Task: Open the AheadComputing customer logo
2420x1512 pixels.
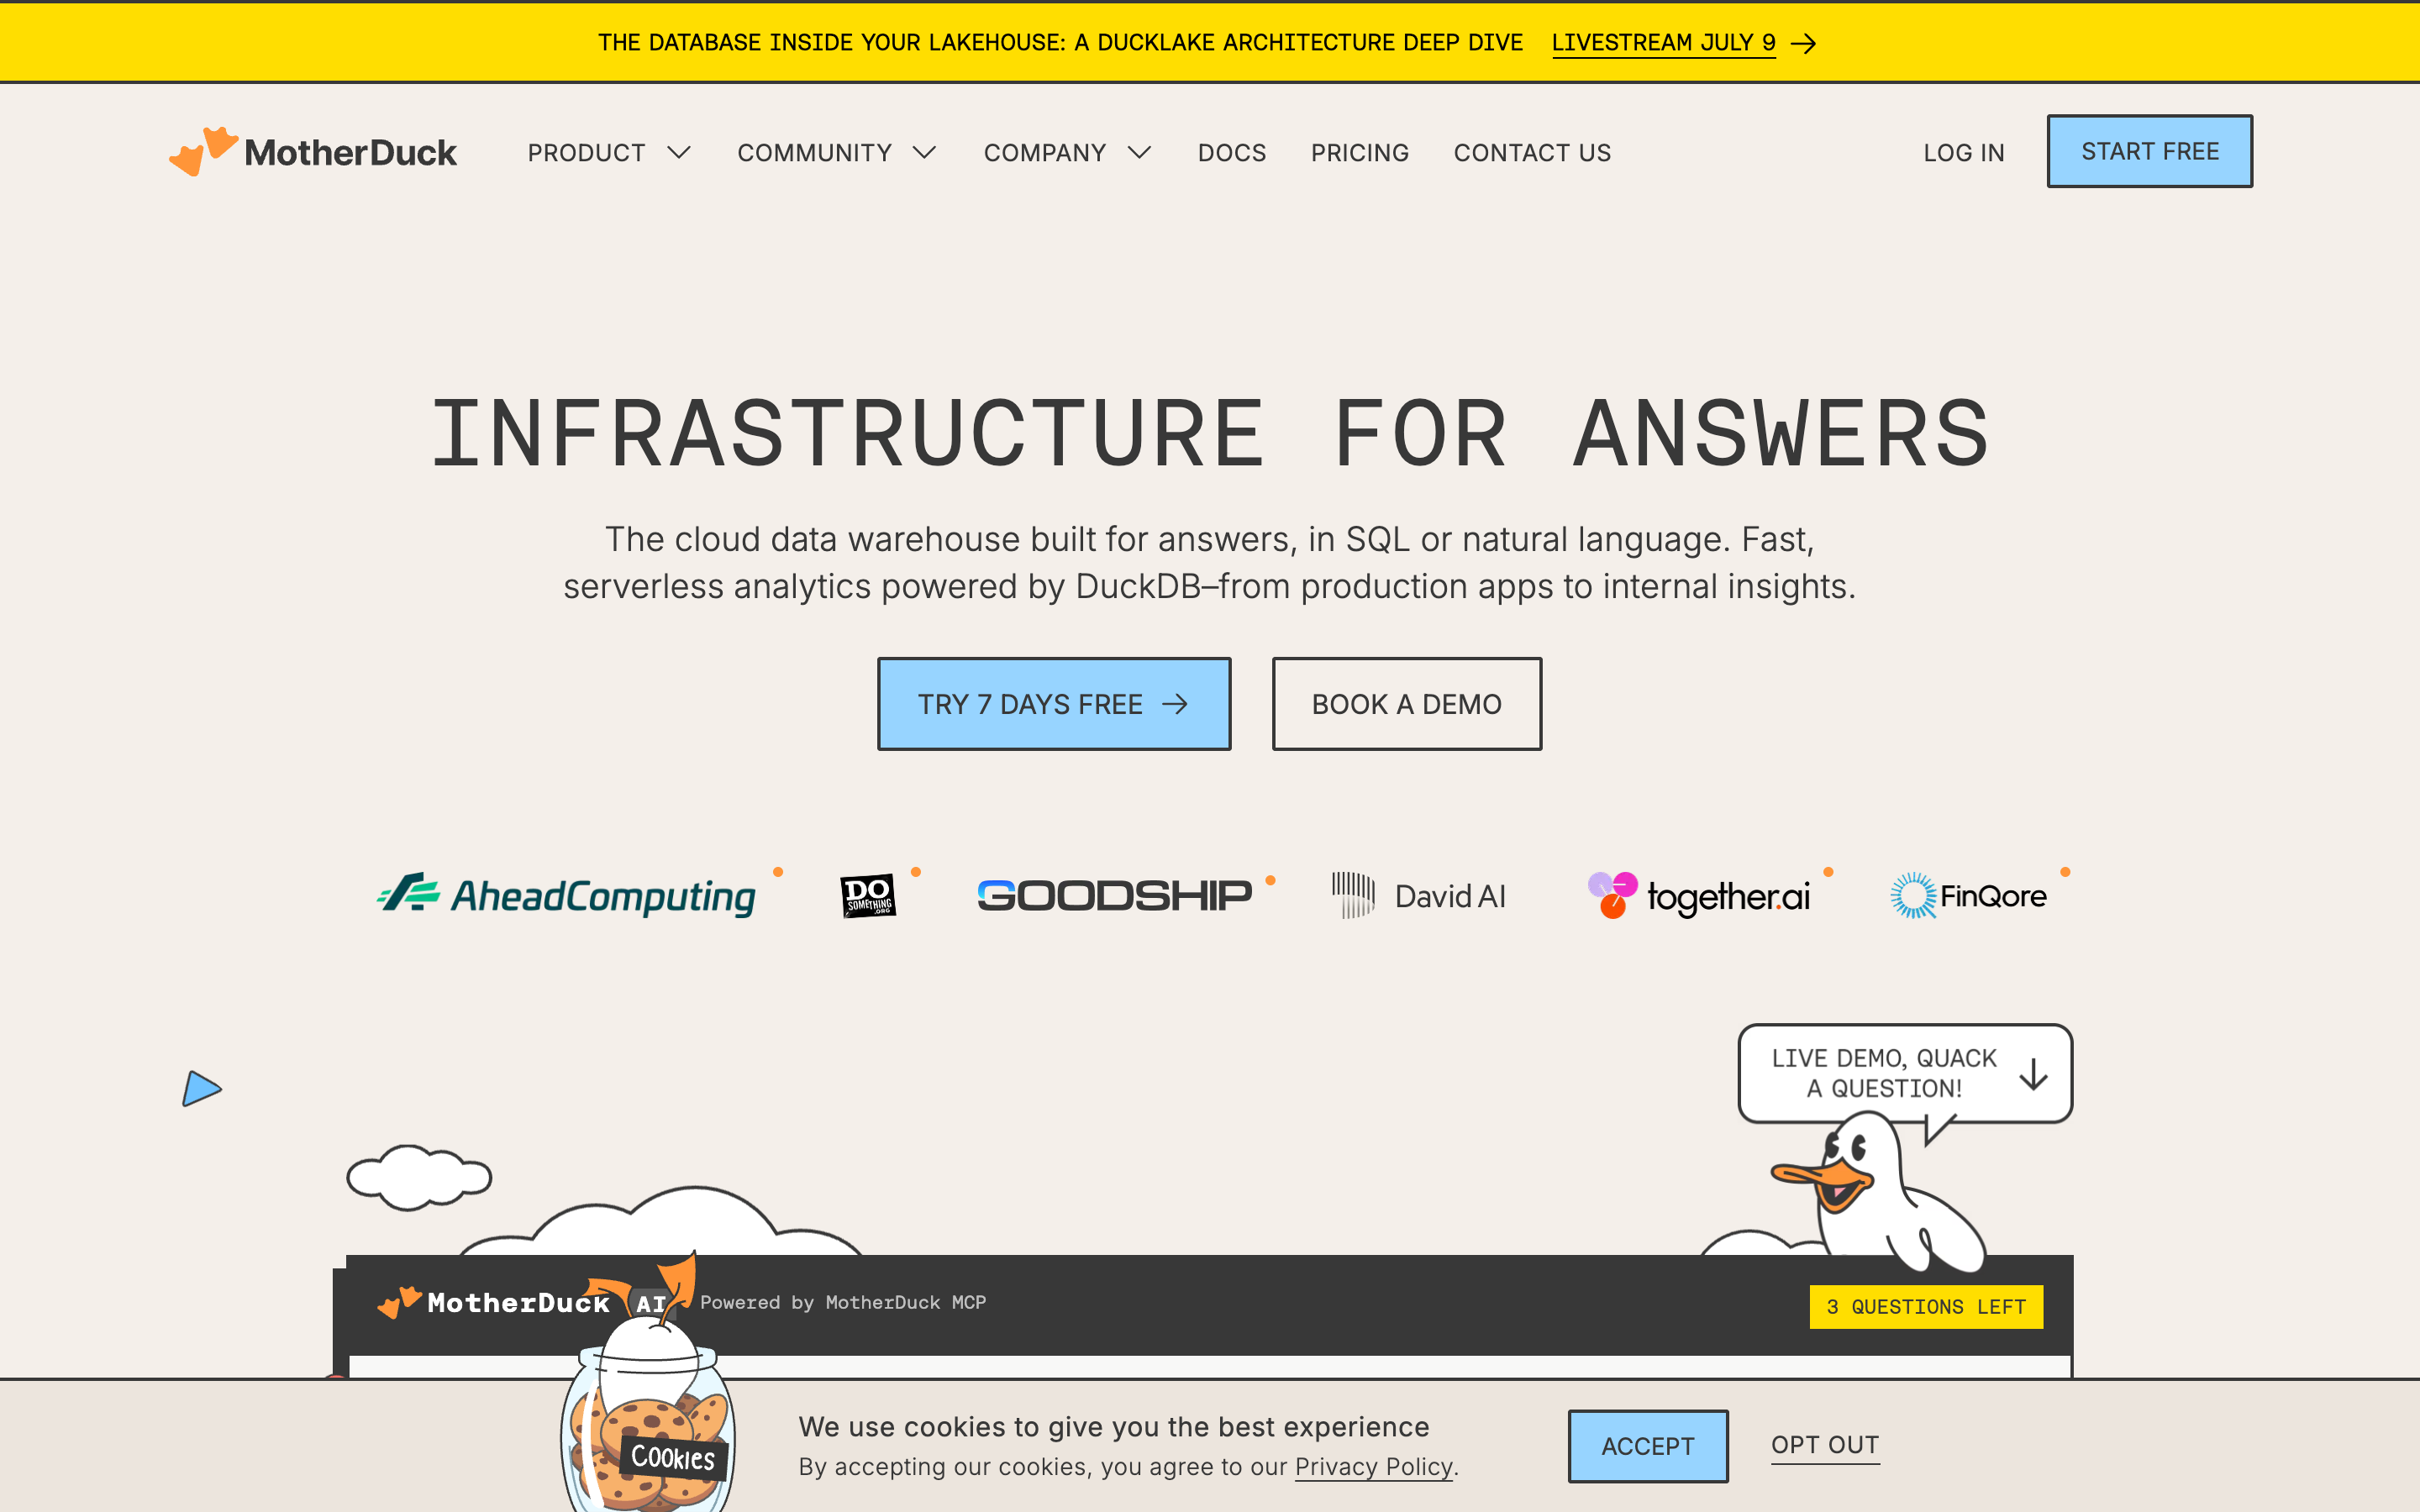Action: pos(566,895)
